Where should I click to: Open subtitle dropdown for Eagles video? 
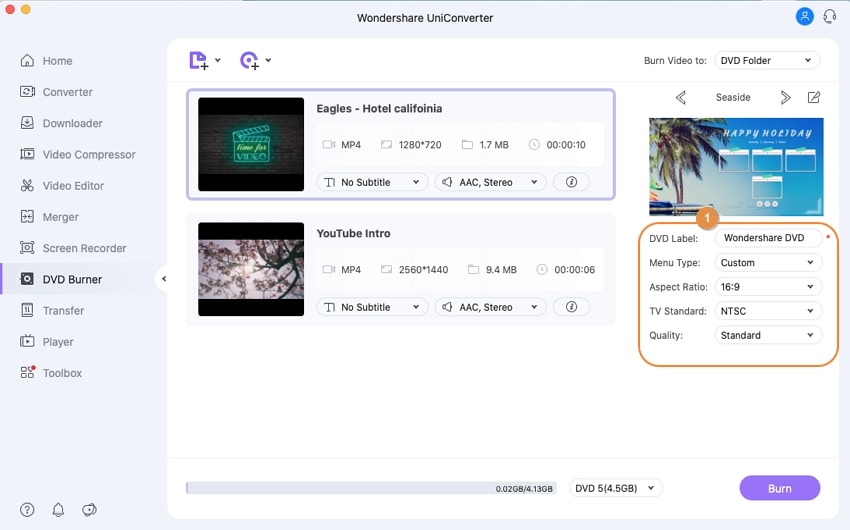click(372, 182)
